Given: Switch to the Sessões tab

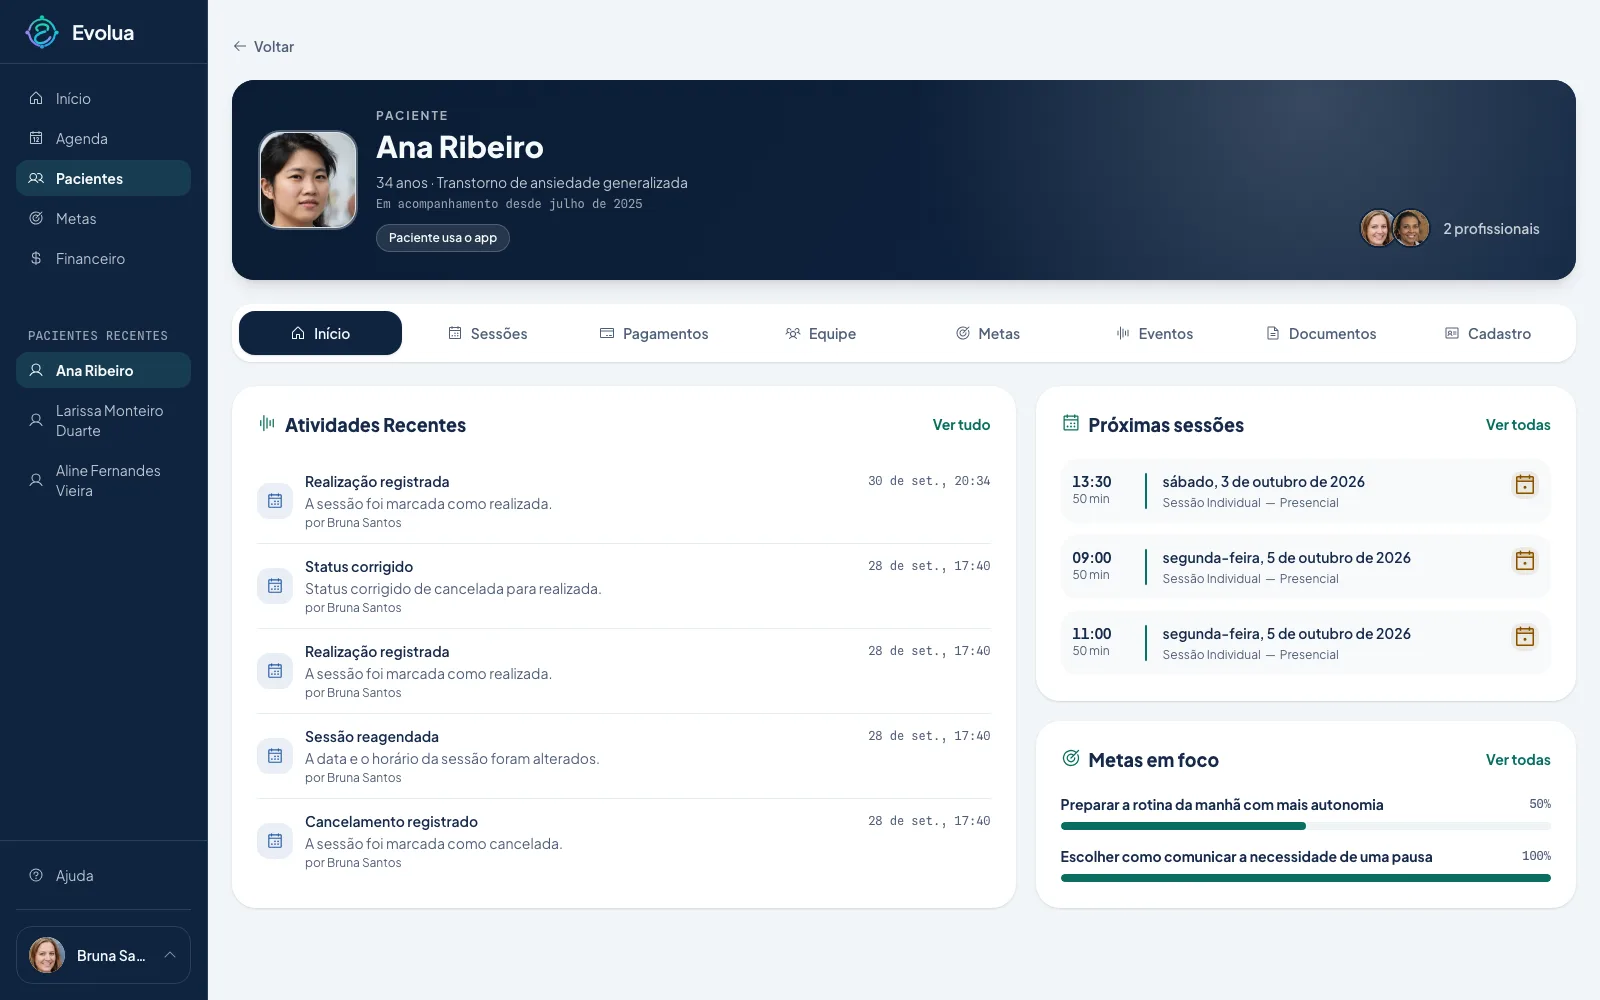Looking at the screenshot, I should pyautogui.click(x=487, y=333).
